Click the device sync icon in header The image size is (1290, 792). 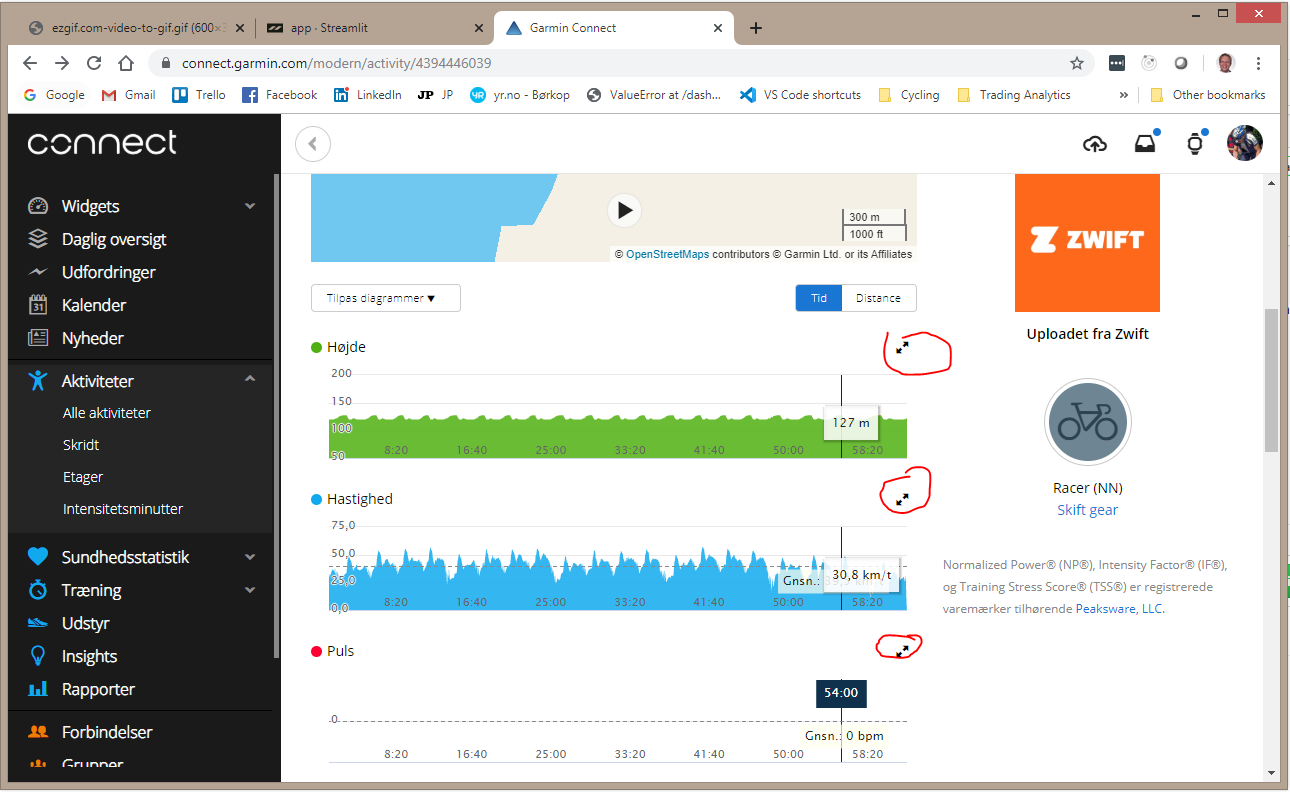[1194, 143]
